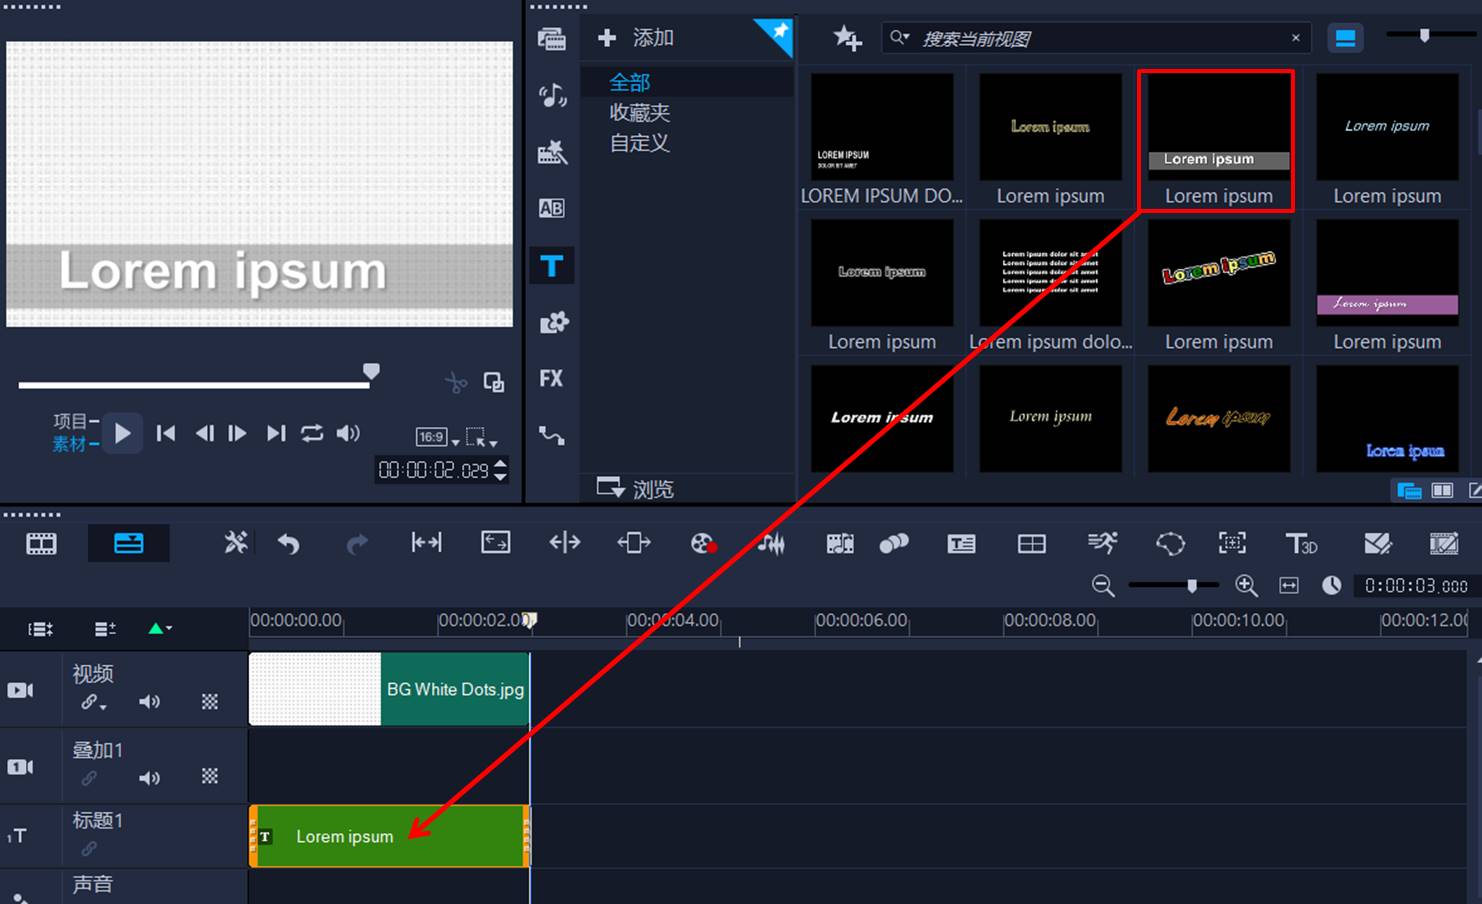1482x904 pixels.
Task: Click the roll tool icon
Action: (565, 542)
